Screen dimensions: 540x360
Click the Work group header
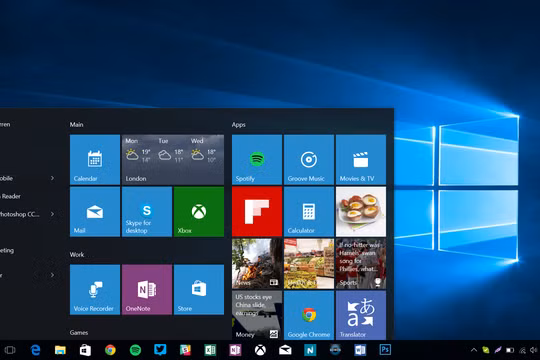[77, 255]
